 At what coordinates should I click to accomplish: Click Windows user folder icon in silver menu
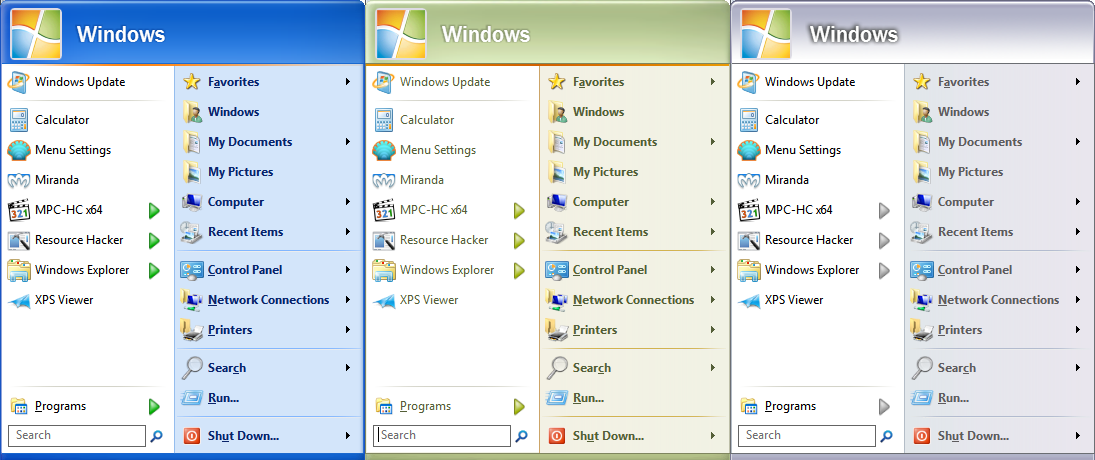click(922, 112)
